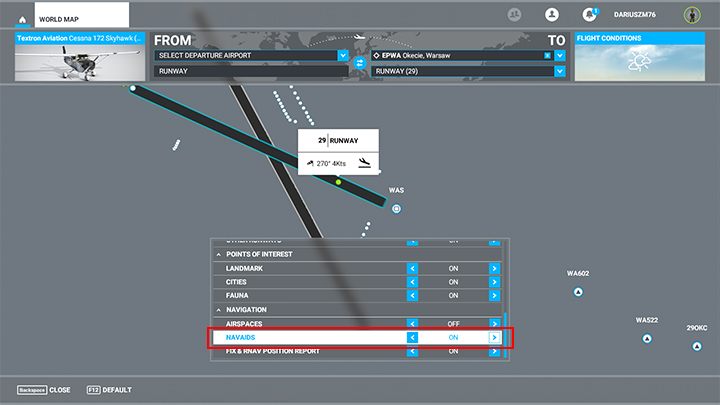The image size is (720, 405).
Task: Close the filter panel via Backspace Close
Action: coord(44,390)
